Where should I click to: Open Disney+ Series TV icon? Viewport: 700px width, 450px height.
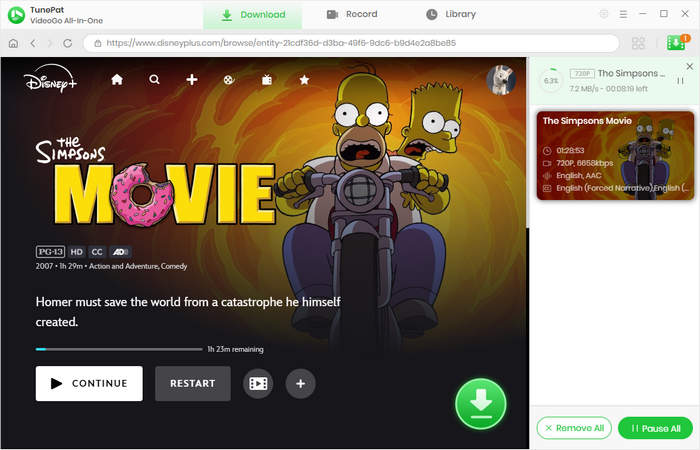pyautogui.click(x=267, y=79)
